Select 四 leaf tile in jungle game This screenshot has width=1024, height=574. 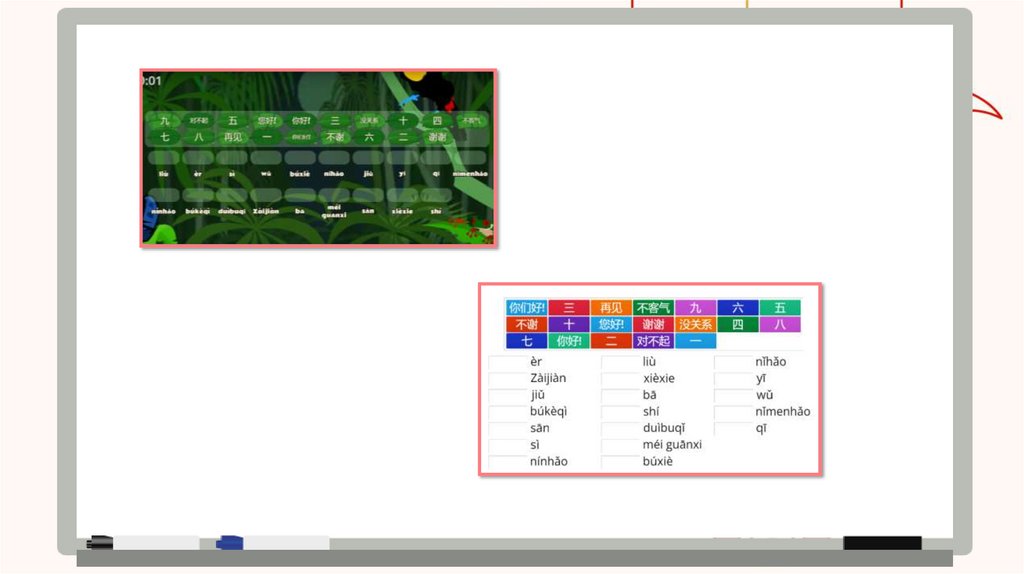tap(437, 121)
